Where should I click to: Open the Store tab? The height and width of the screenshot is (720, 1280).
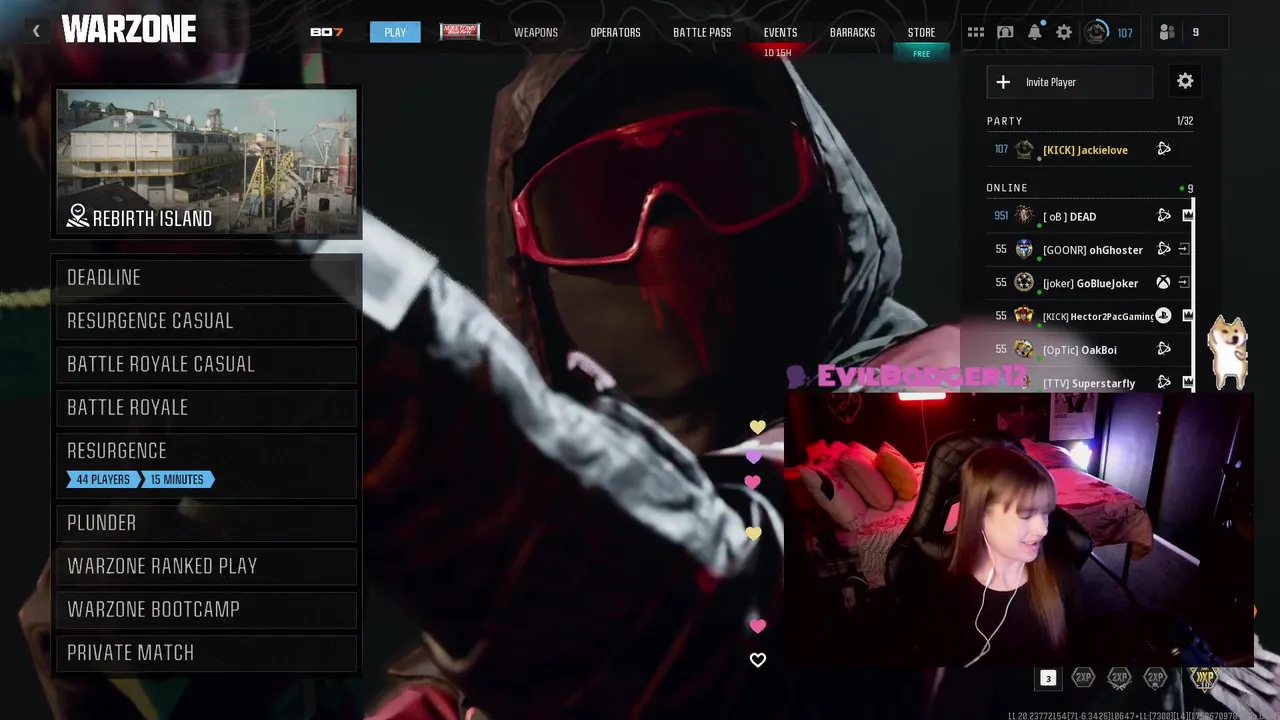point(921,32)
